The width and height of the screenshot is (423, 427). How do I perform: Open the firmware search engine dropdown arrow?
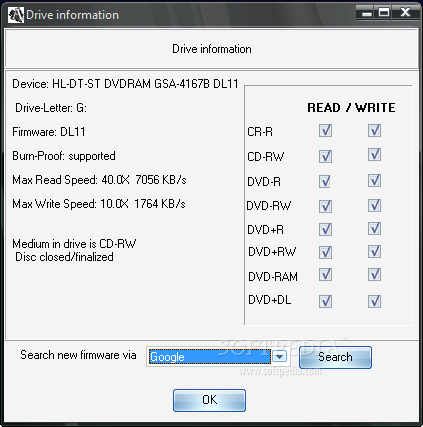[279, 357]
